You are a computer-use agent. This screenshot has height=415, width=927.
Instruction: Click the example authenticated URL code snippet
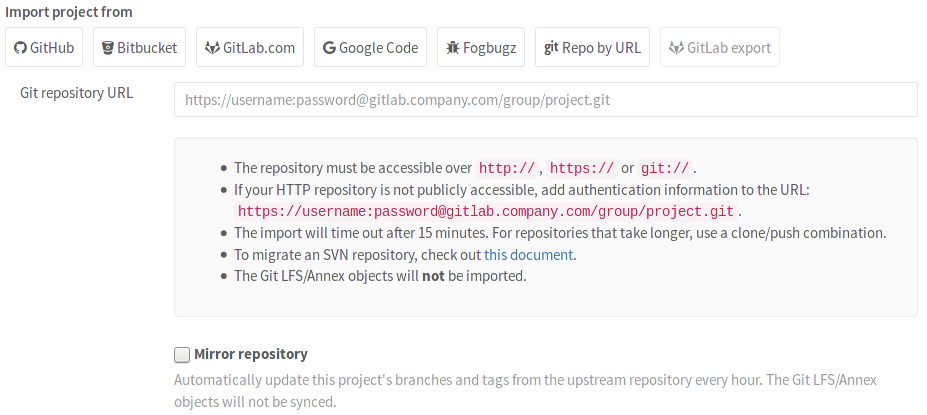[x=487, y=212]
